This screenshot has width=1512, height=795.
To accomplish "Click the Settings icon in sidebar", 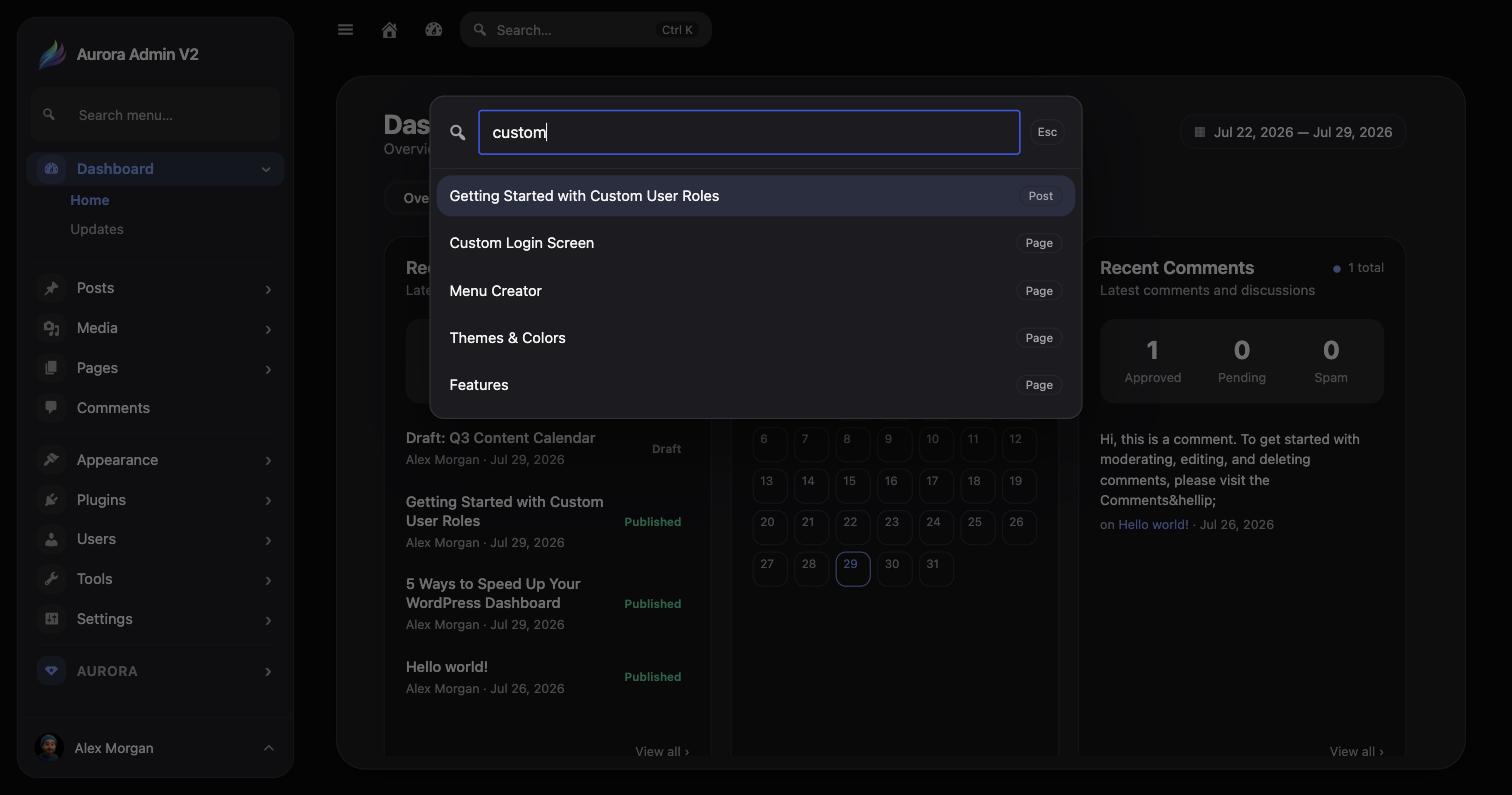I will coord(52,619).
